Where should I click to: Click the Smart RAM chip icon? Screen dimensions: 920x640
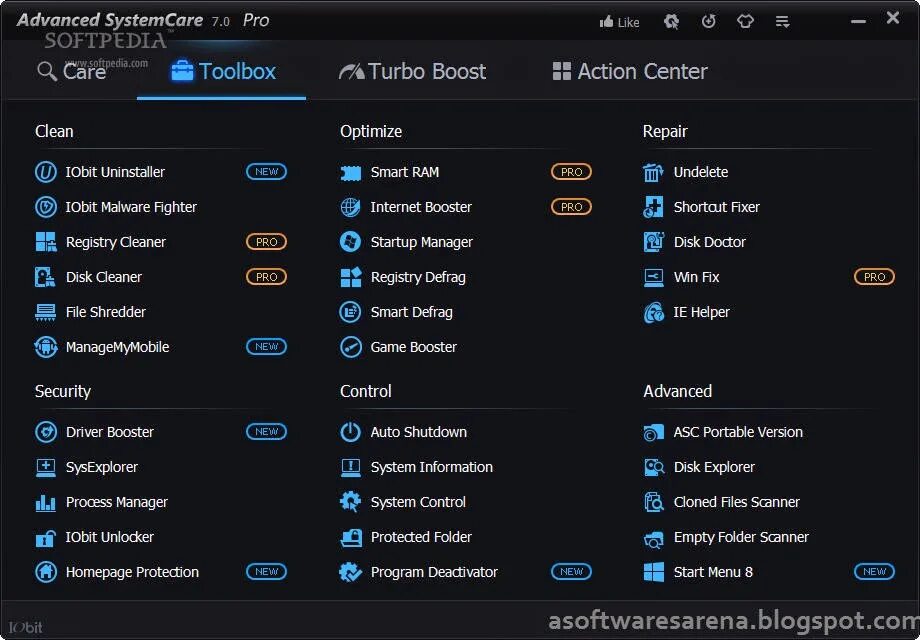click(351, 172)
